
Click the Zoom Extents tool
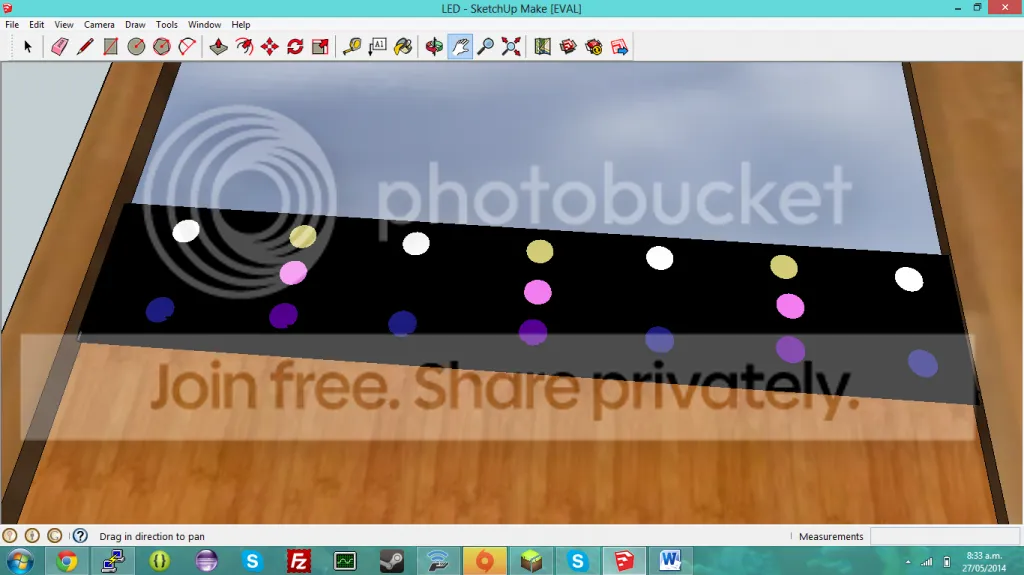pyautogui.click(x=511, y=46)
